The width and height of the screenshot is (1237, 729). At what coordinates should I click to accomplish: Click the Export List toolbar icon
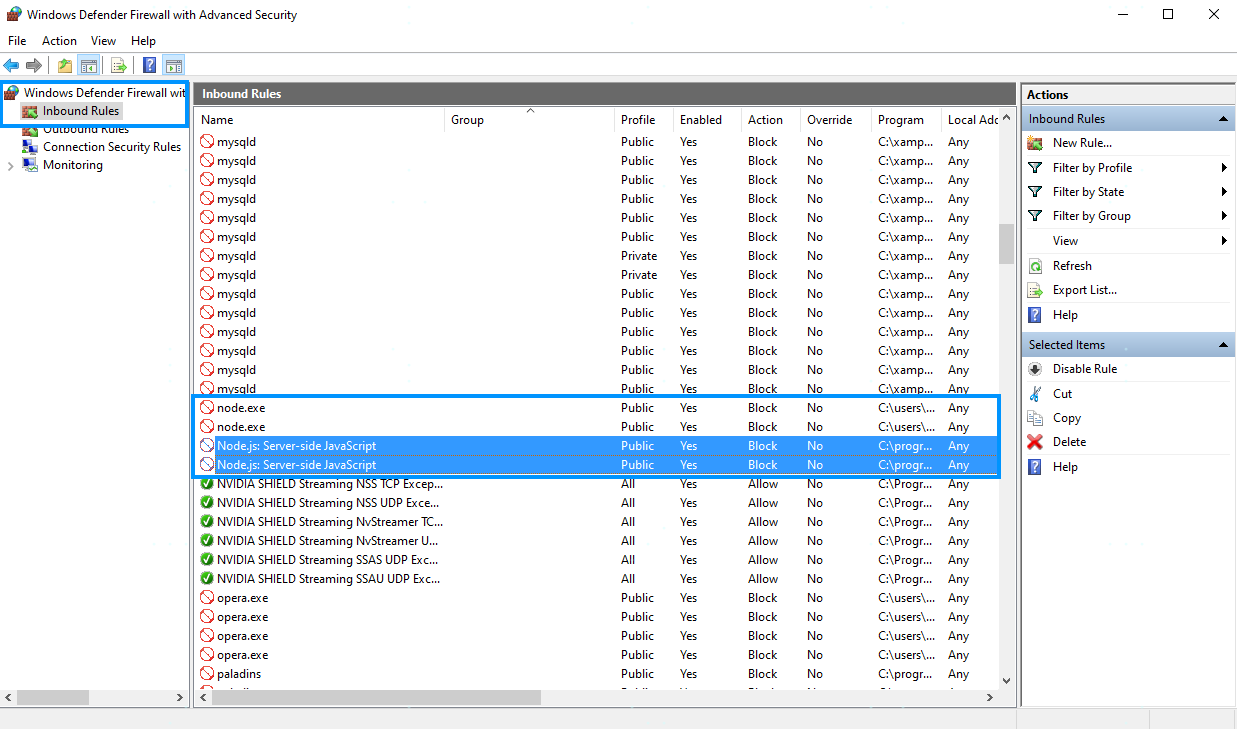pyautogui.click(x=119, y=66)
